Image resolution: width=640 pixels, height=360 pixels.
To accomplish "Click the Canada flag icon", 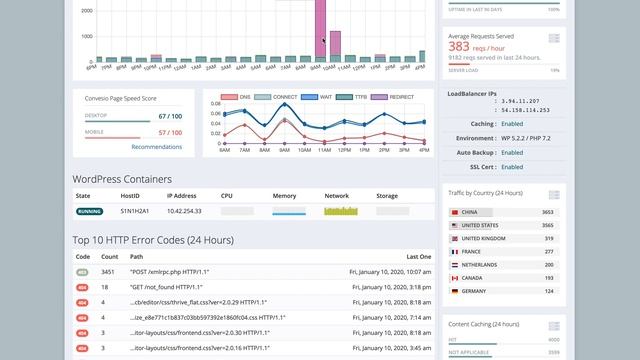I will pos(455,278).
